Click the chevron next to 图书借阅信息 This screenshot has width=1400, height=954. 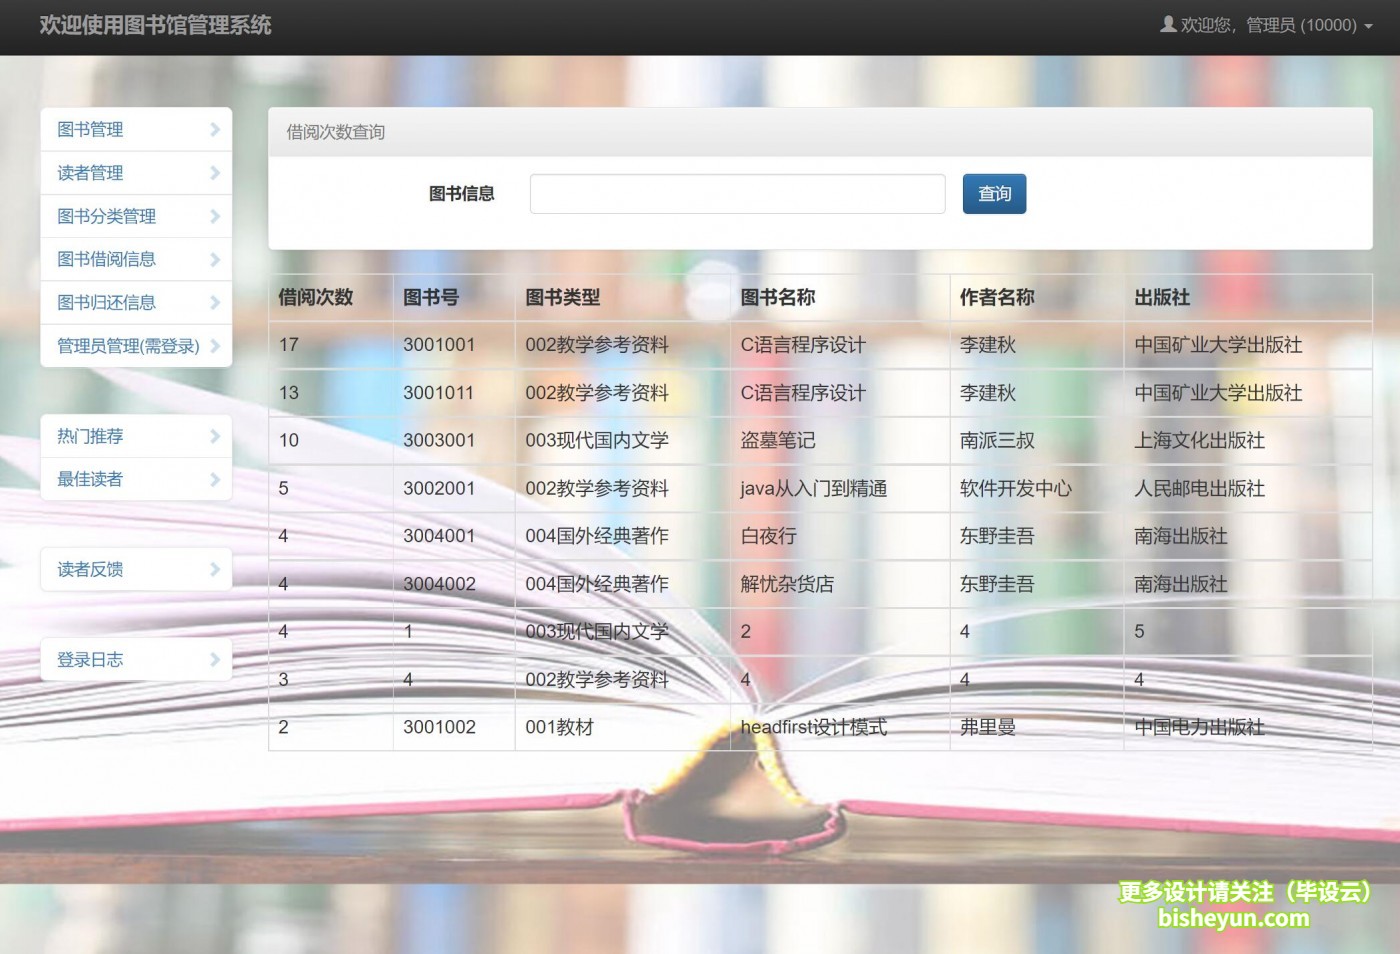coord(215,259)
